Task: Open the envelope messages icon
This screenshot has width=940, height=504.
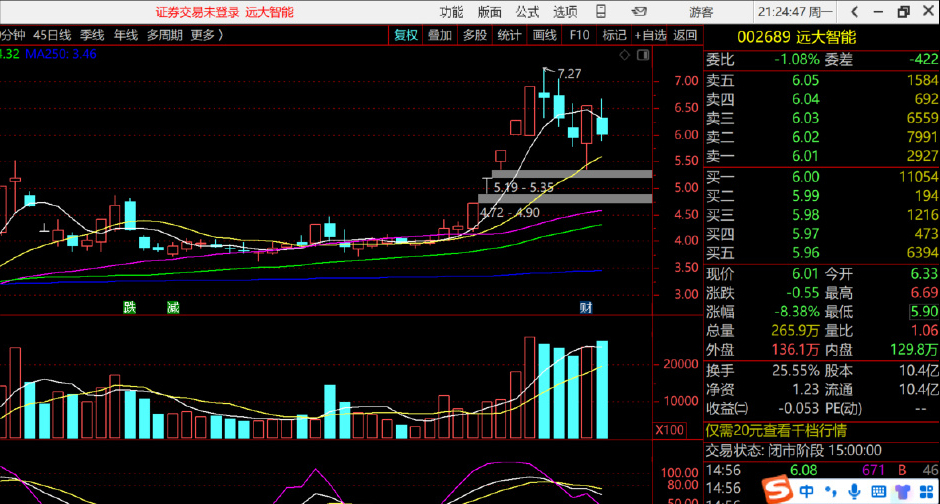Action: (x=639, y=11)
